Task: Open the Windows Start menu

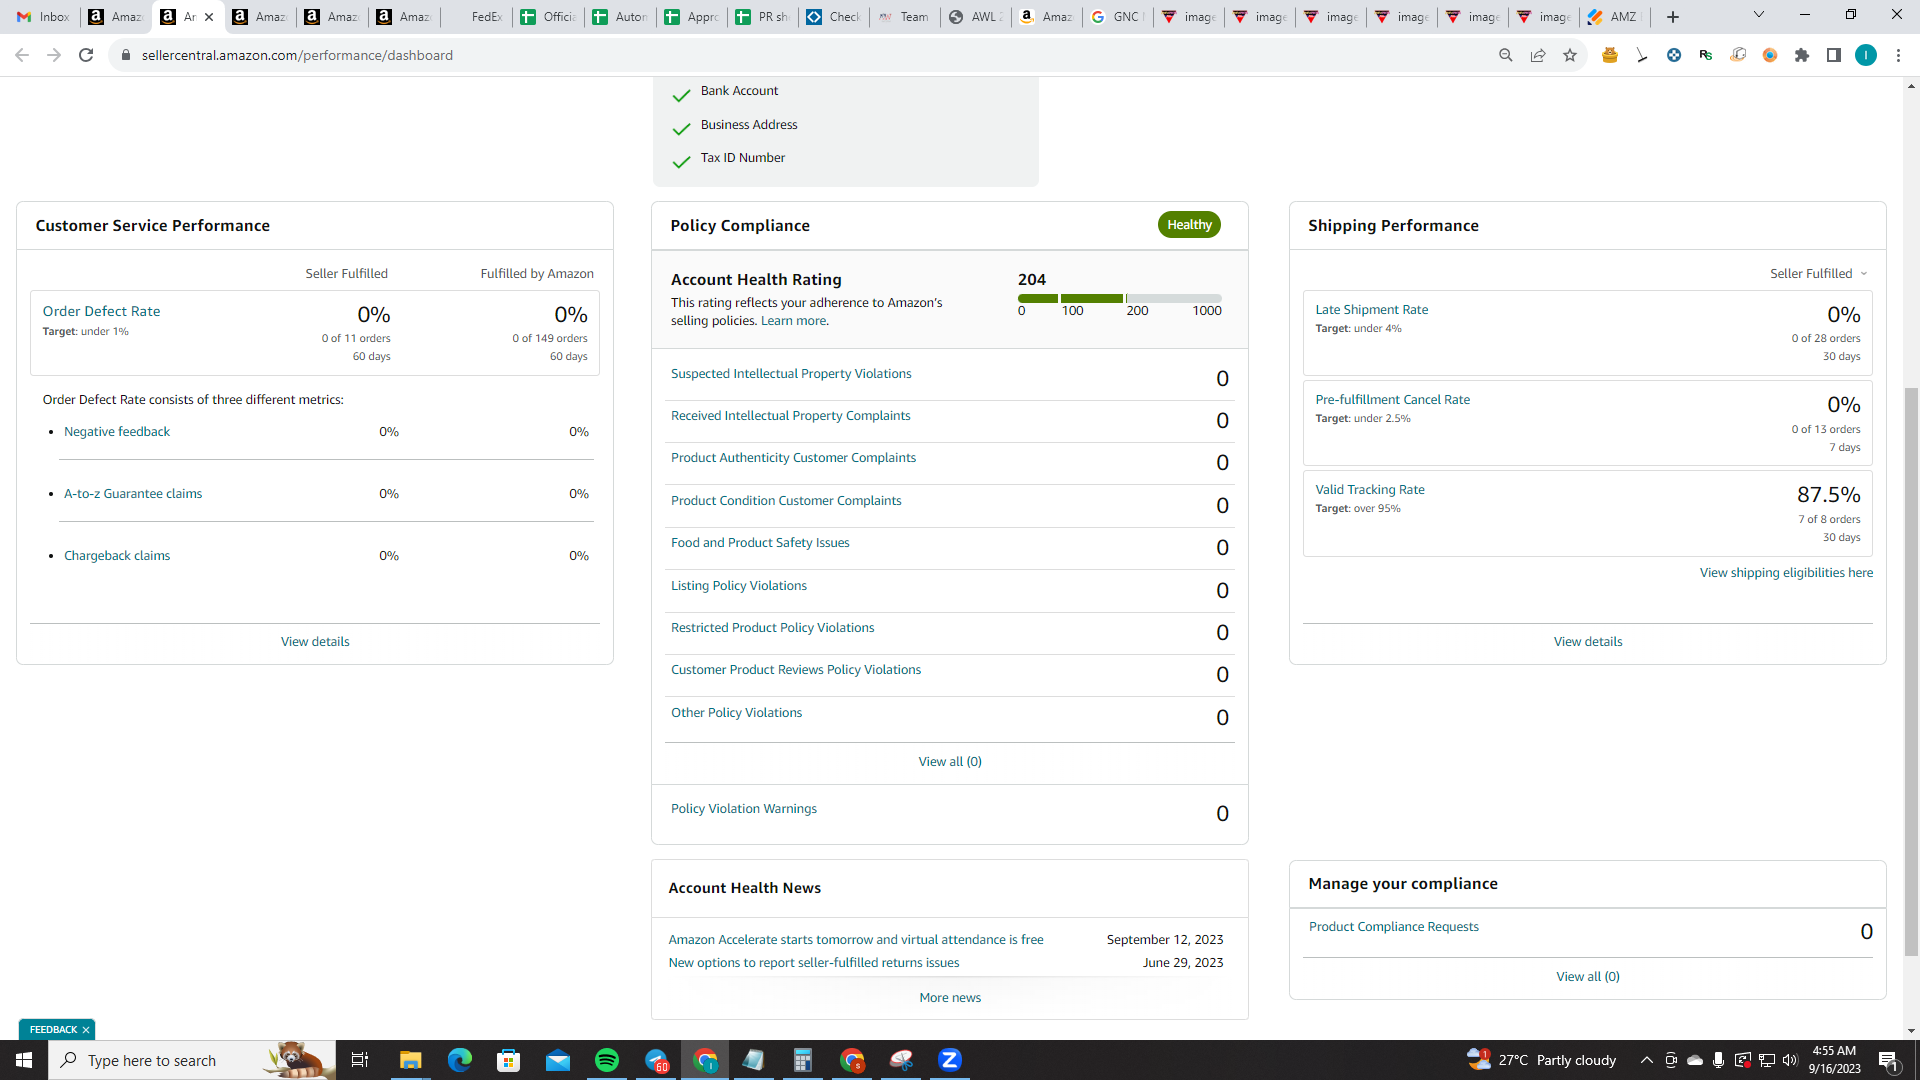Action: tap(24, 1060)
